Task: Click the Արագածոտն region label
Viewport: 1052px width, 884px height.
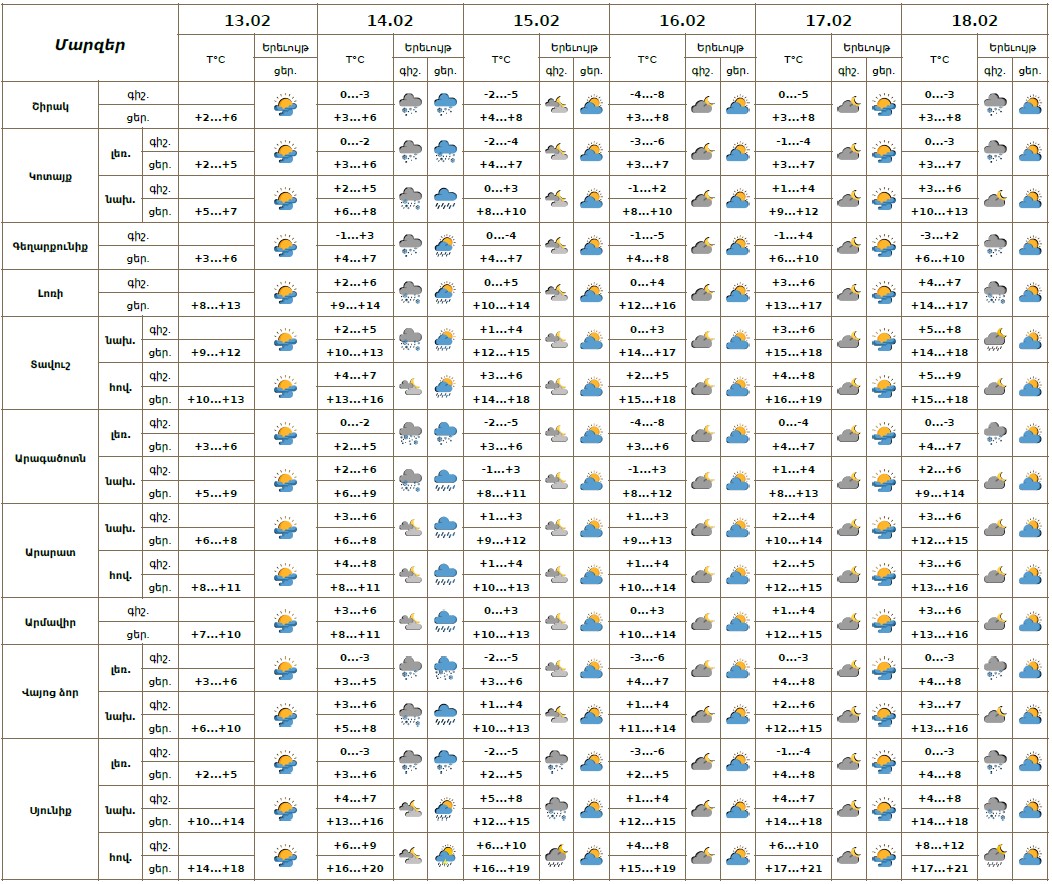Action: point(51,457)
